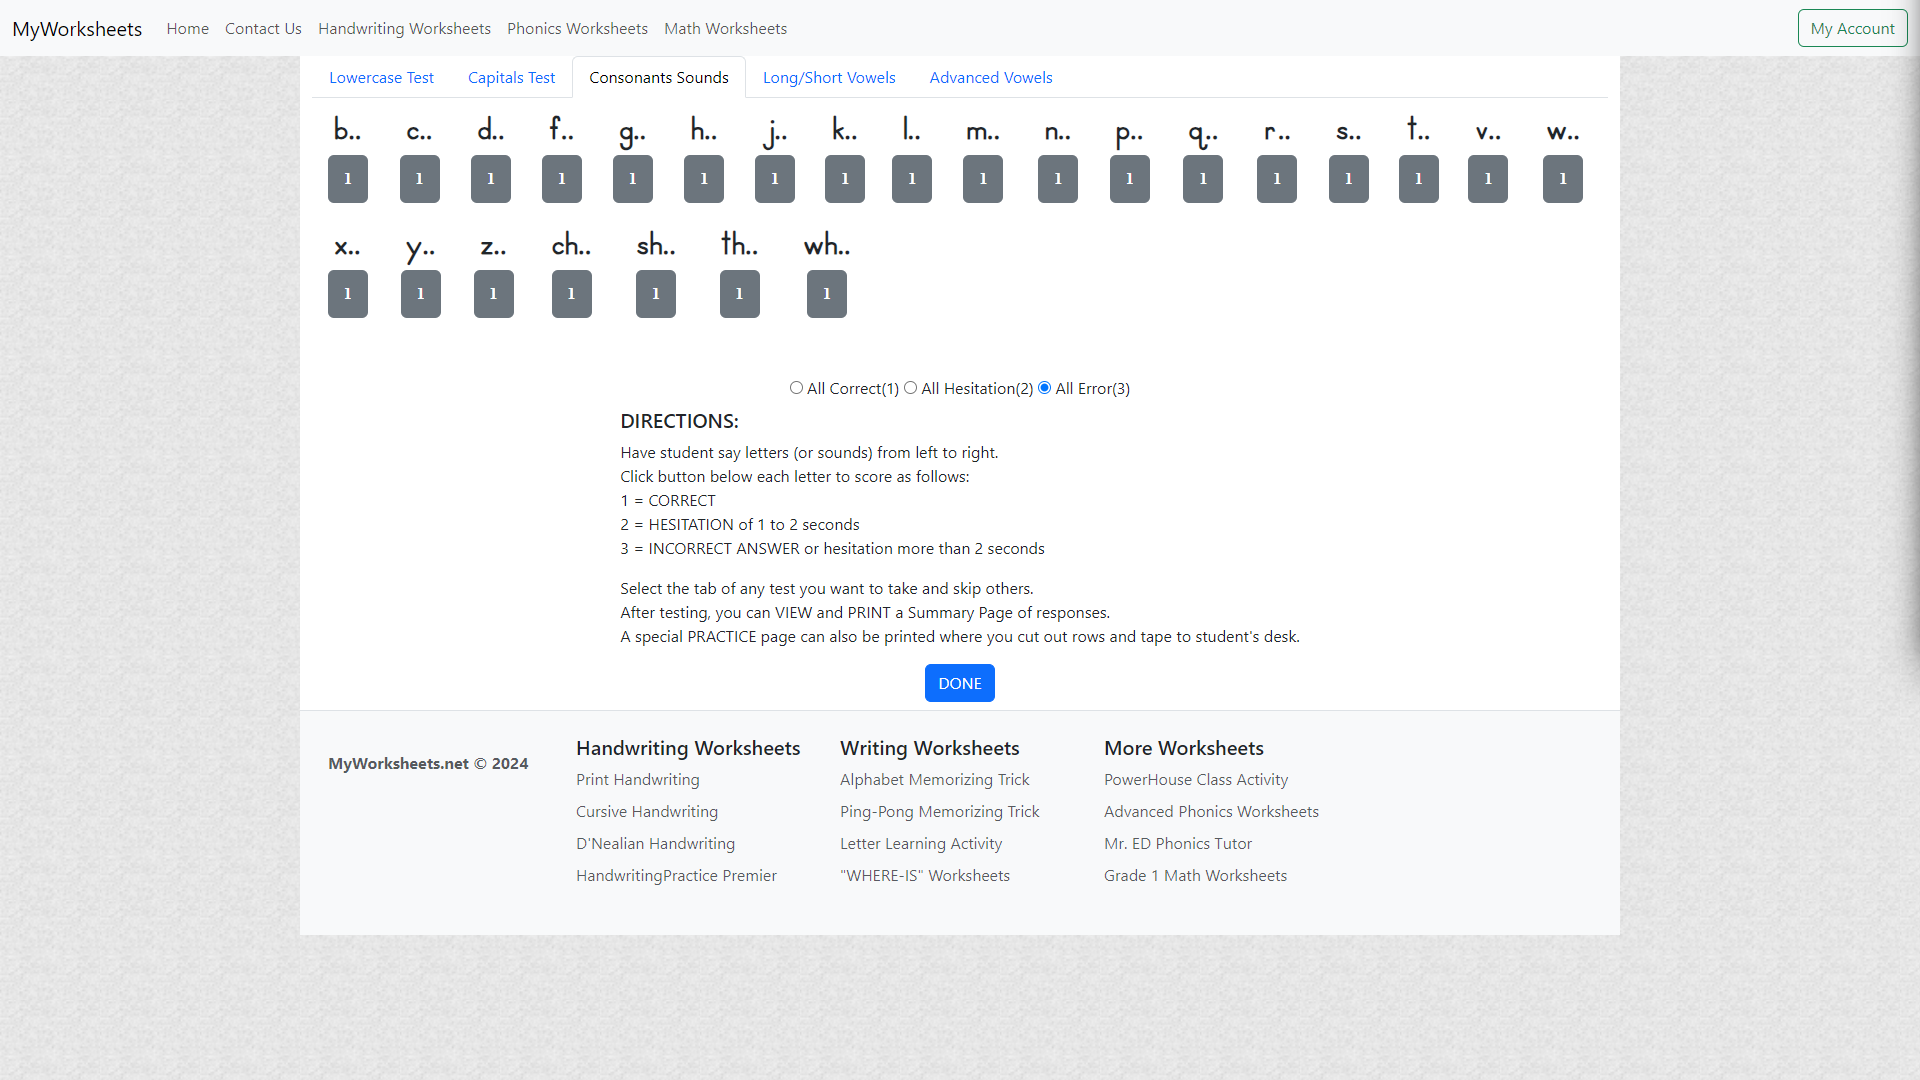The width and height of the screenshot is (1920, 1080).
Task: Click the score button under letter d
Action: pos(491,179)
